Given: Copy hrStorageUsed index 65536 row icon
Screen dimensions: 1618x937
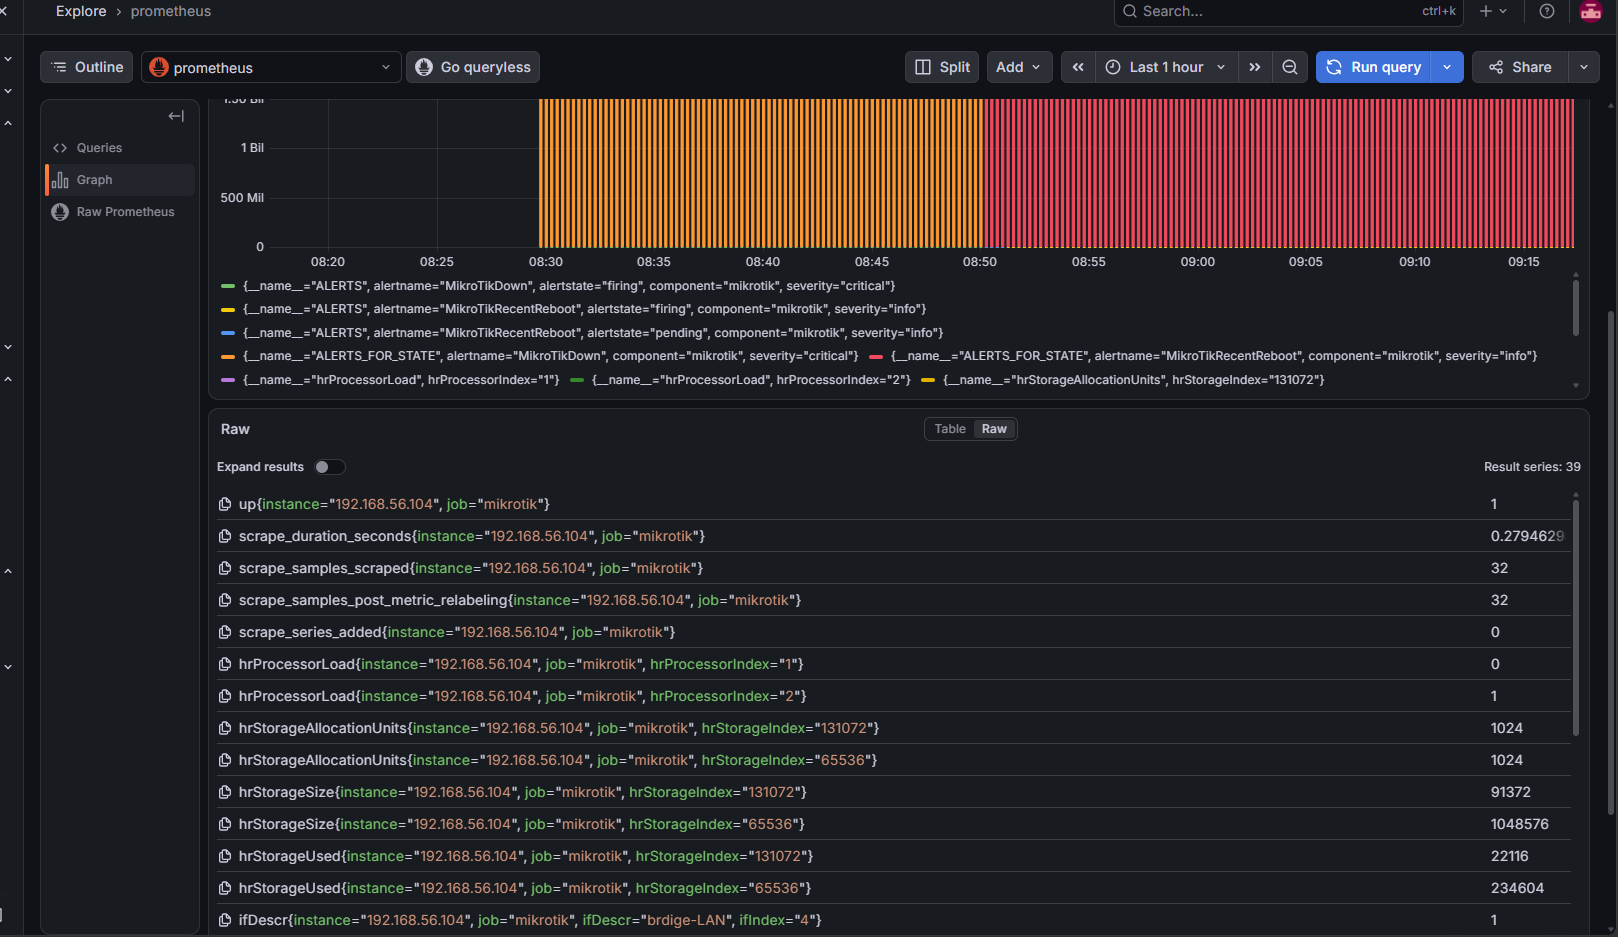Looking at the screenshot, I should point(225,888).
